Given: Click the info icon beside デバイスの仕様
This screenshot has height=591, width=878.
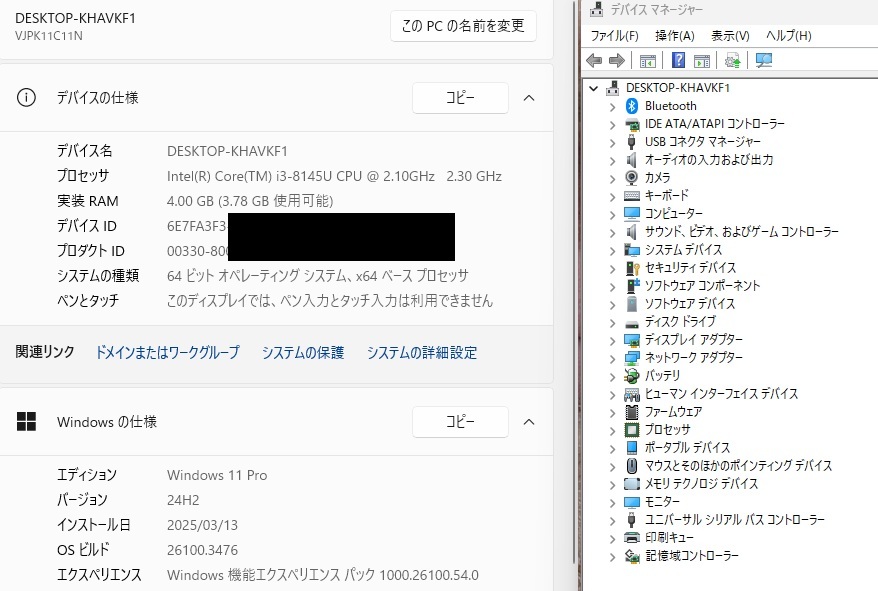Looking at the screenshot, I should coord(26,97).
